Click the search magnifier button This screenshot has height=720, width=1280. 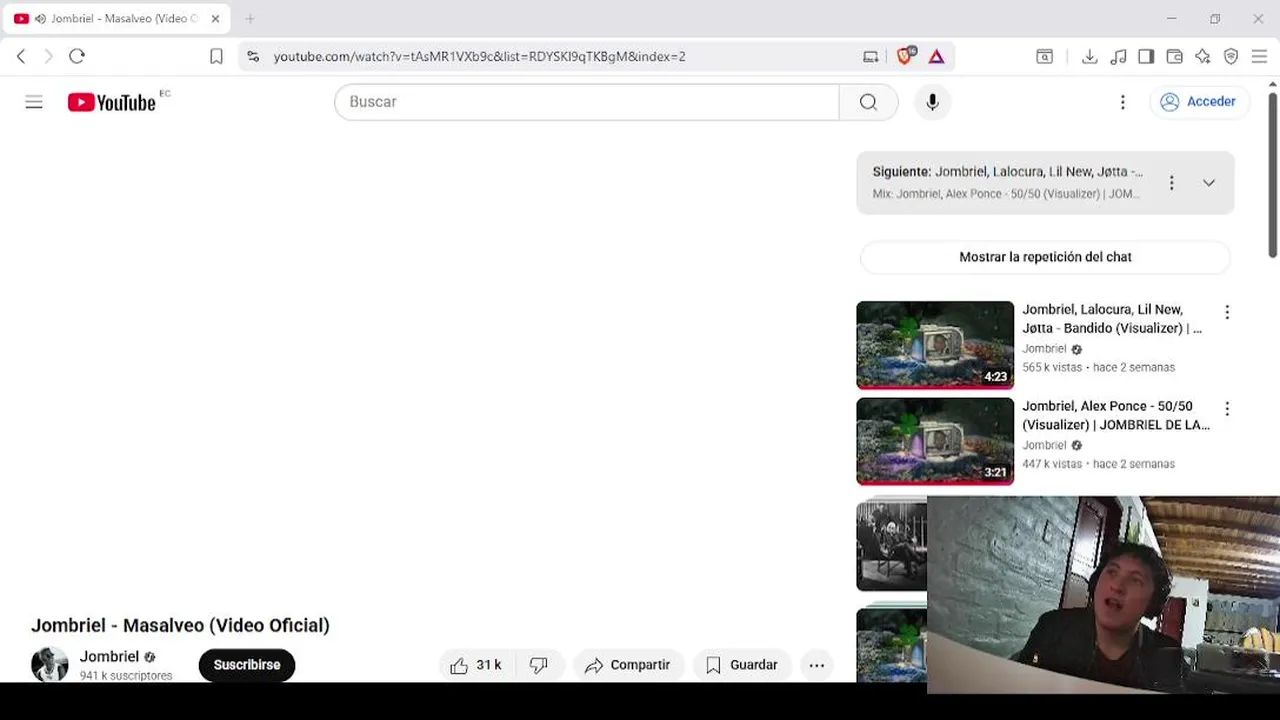[868, 102]
